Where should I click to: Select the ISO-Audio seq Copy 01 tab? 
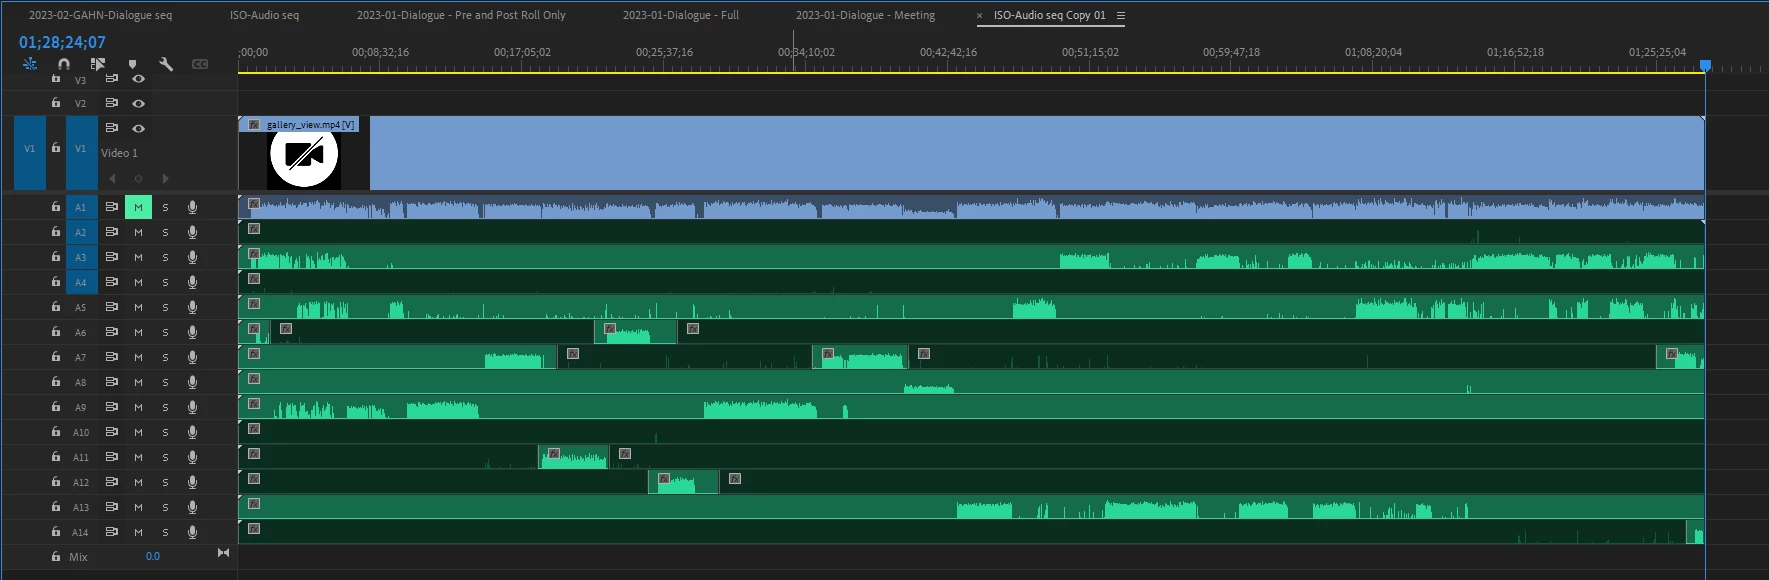[x=1050, y=15]
